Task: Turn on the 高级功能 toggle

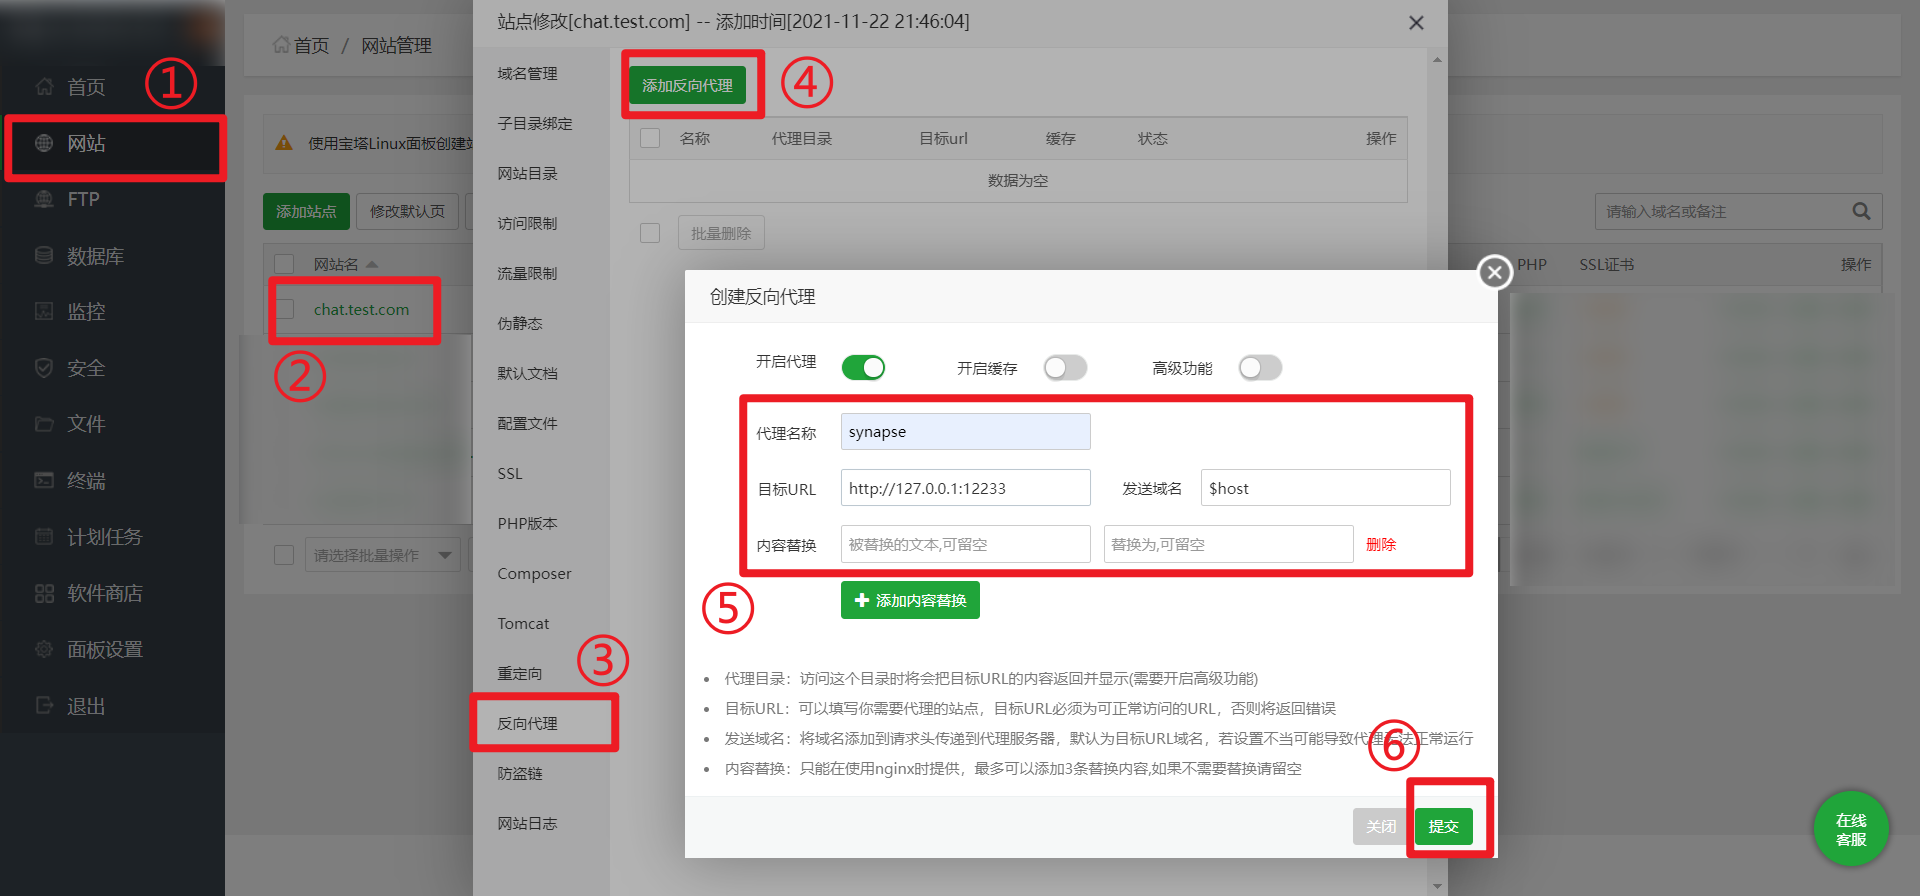Action: tap(1260, 368)
